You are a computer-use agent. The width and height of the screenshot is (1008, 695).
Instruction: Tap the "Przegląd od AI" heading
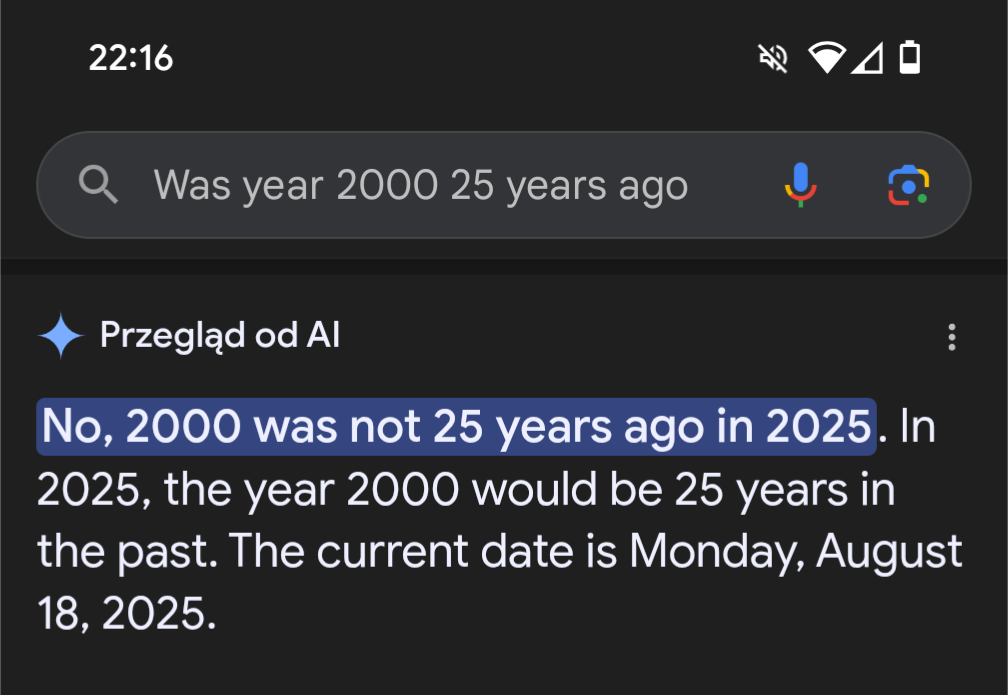pos(220,336)
